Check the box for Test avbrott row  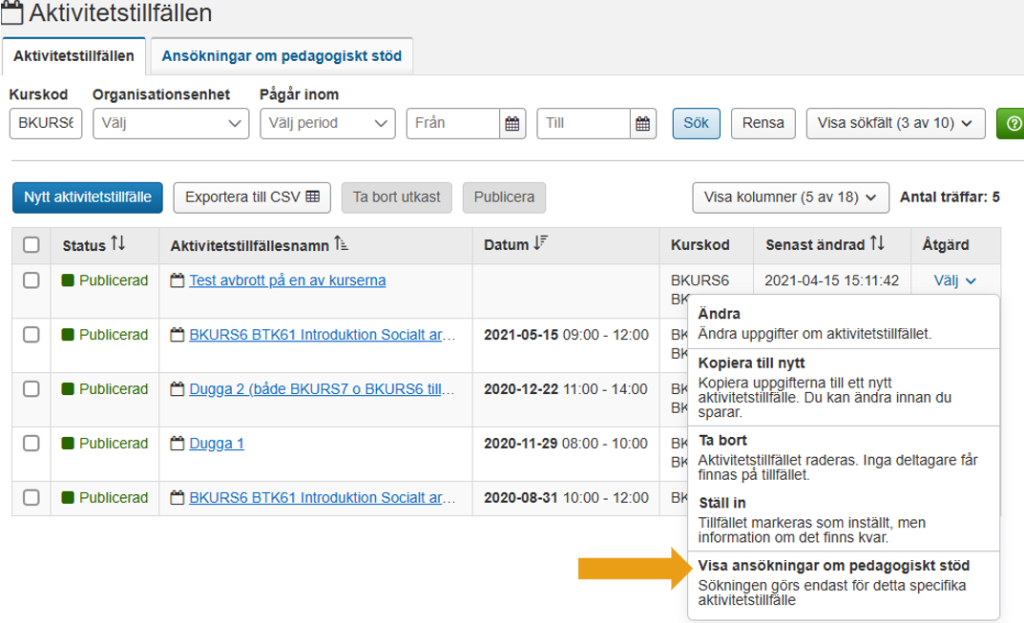31,281
